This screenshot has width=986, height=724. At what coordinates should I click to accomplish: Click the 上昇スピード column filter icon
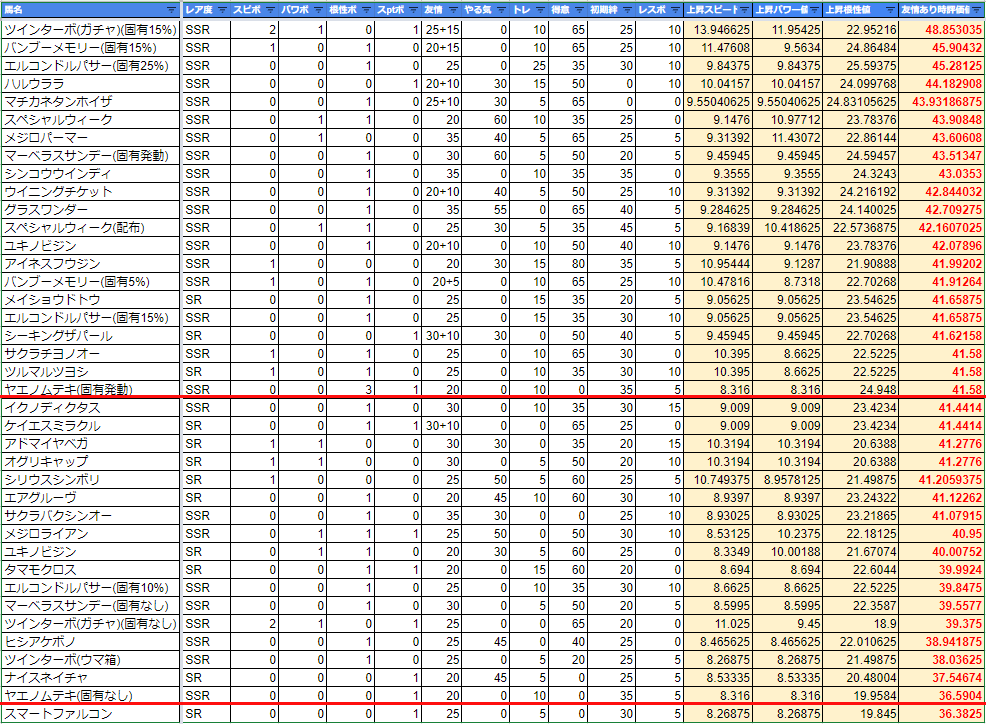pyautogui.click(x=745, y=10)
